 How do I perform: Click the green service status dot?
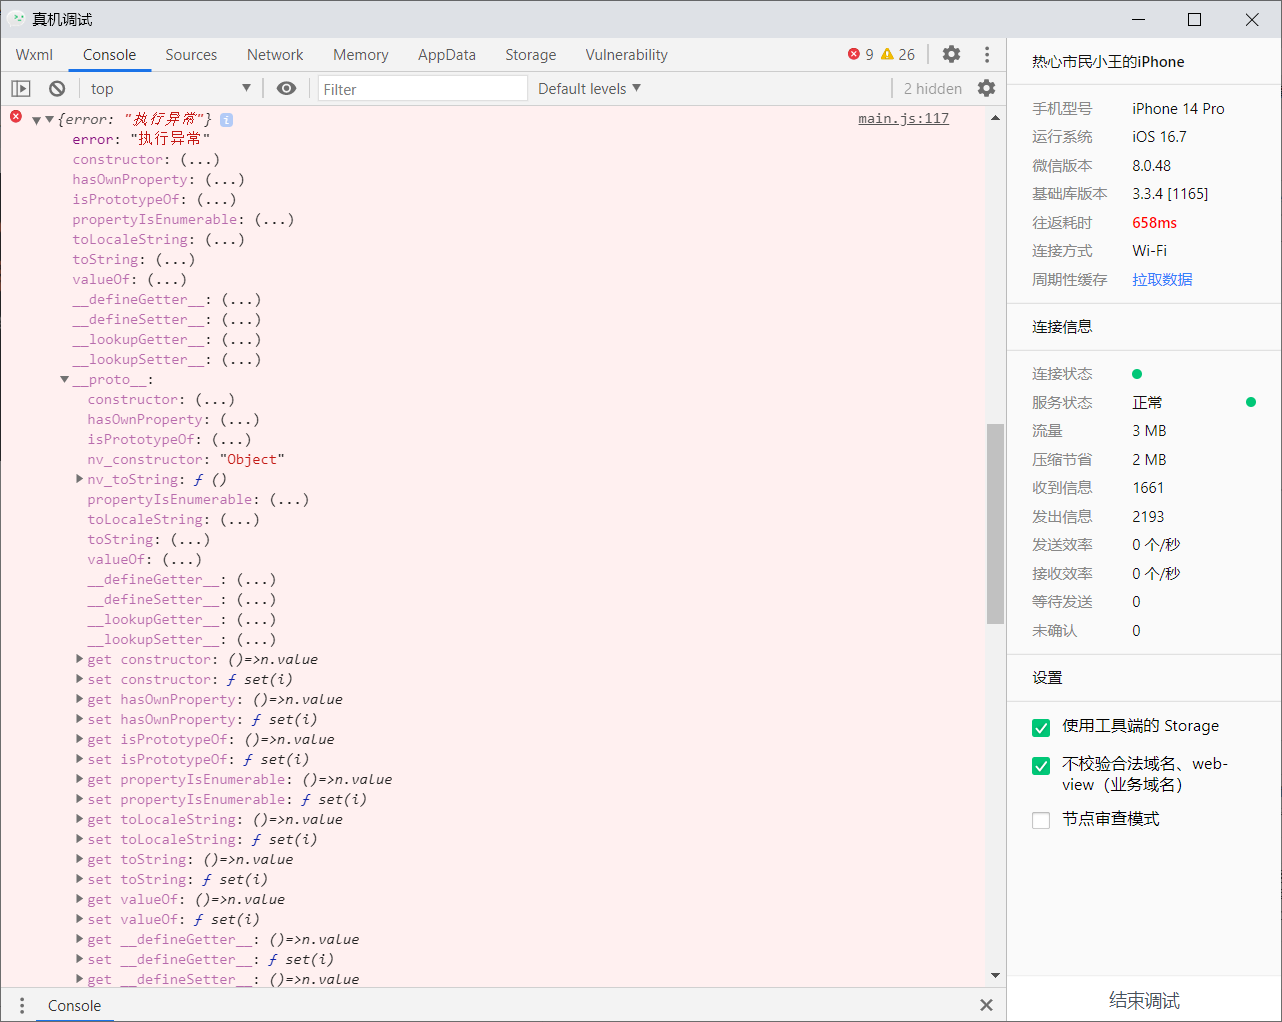click(1251, 402)
